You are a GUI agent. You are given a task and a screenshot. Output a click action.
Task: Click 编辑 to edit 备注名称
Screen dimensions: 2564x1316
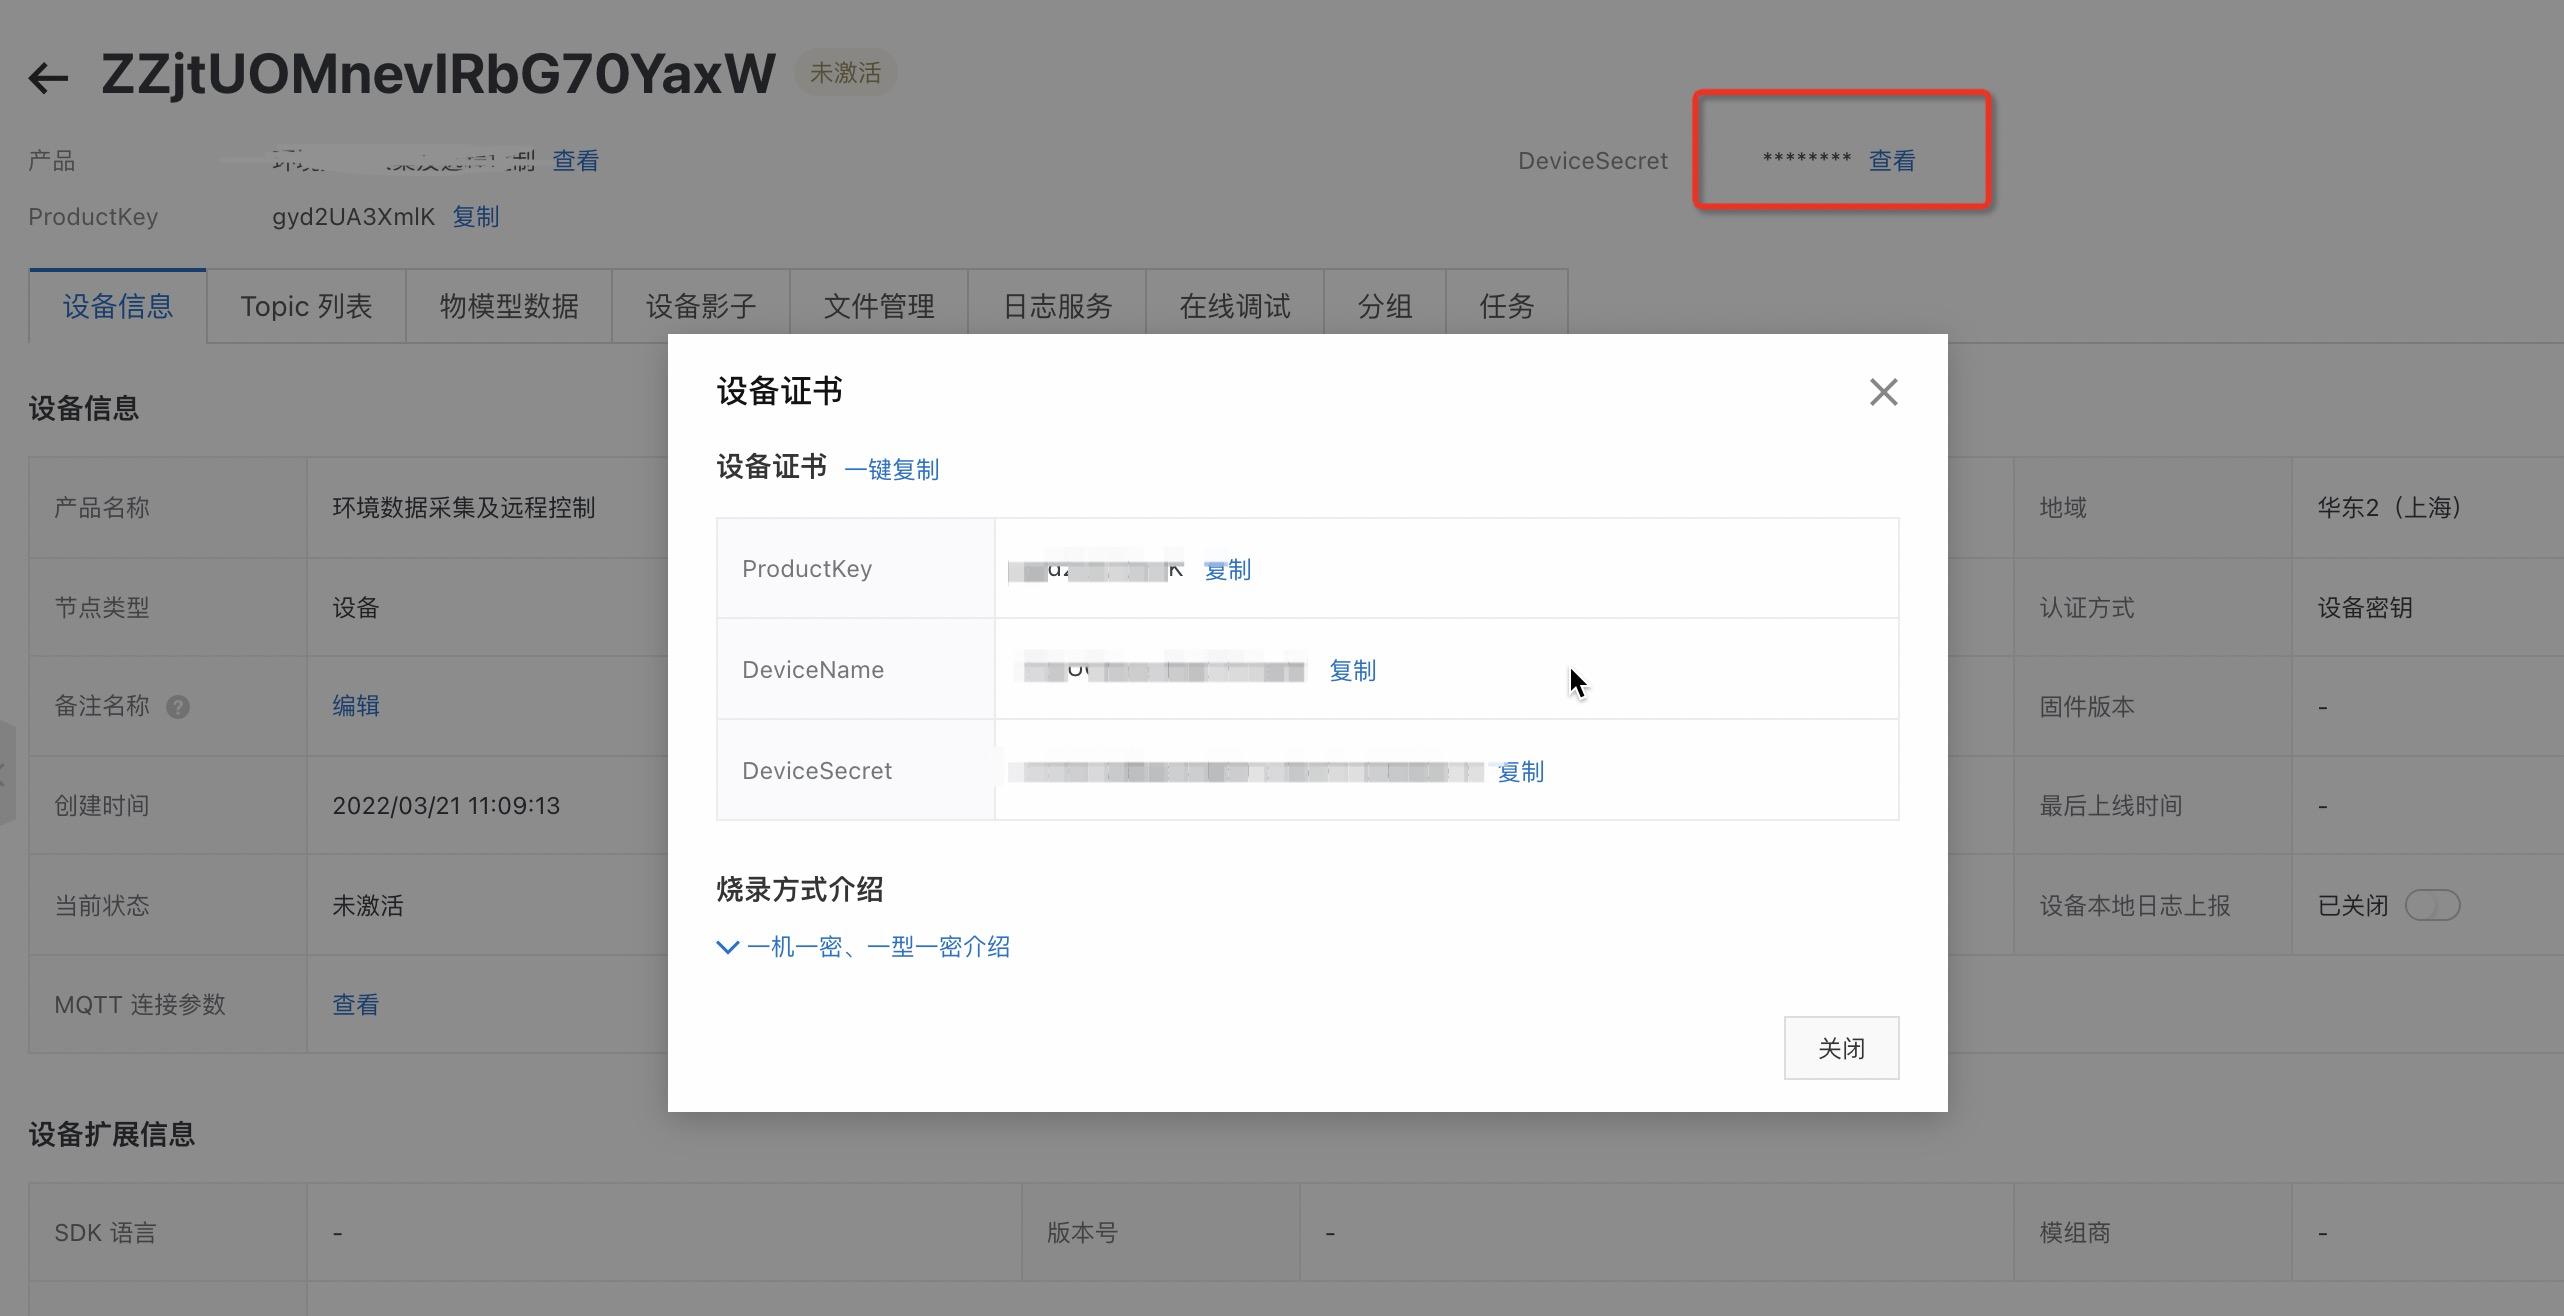[356, 706]
